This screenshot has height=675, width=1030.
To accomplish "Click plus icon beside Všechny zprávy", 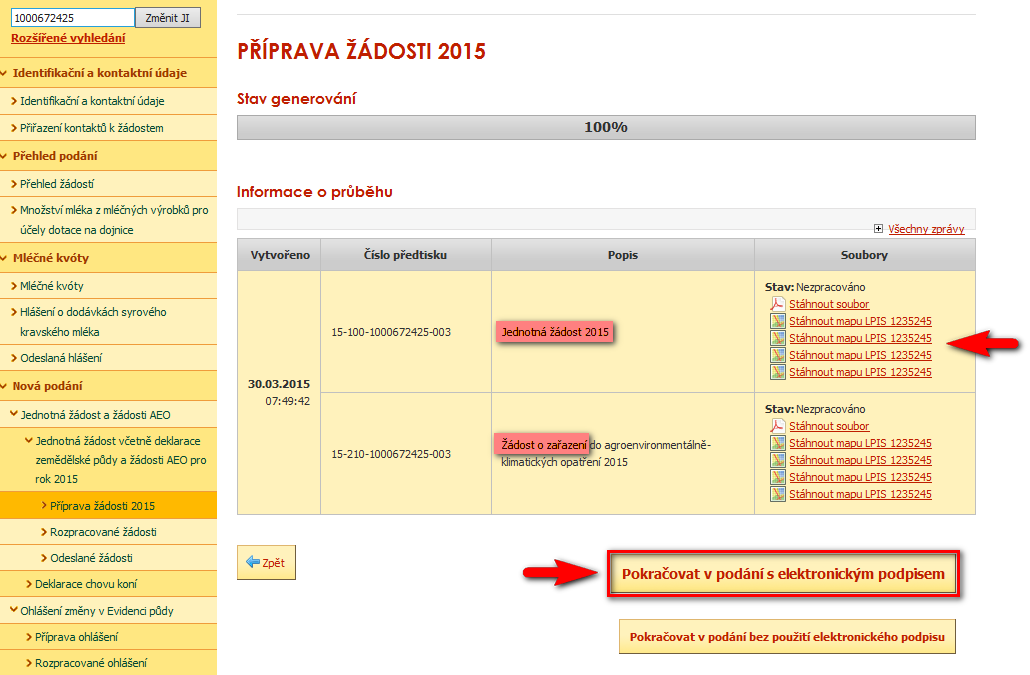I will [x=878, y=229].
